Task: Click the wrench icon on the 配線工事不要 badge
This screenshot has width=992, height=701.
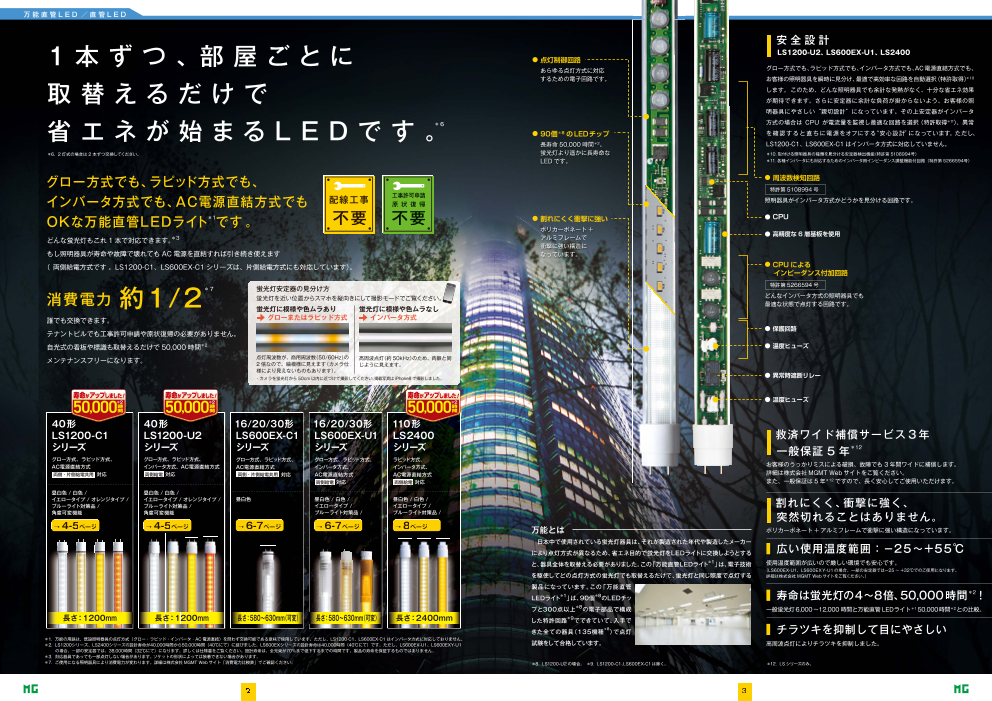Action: point(350,185)
